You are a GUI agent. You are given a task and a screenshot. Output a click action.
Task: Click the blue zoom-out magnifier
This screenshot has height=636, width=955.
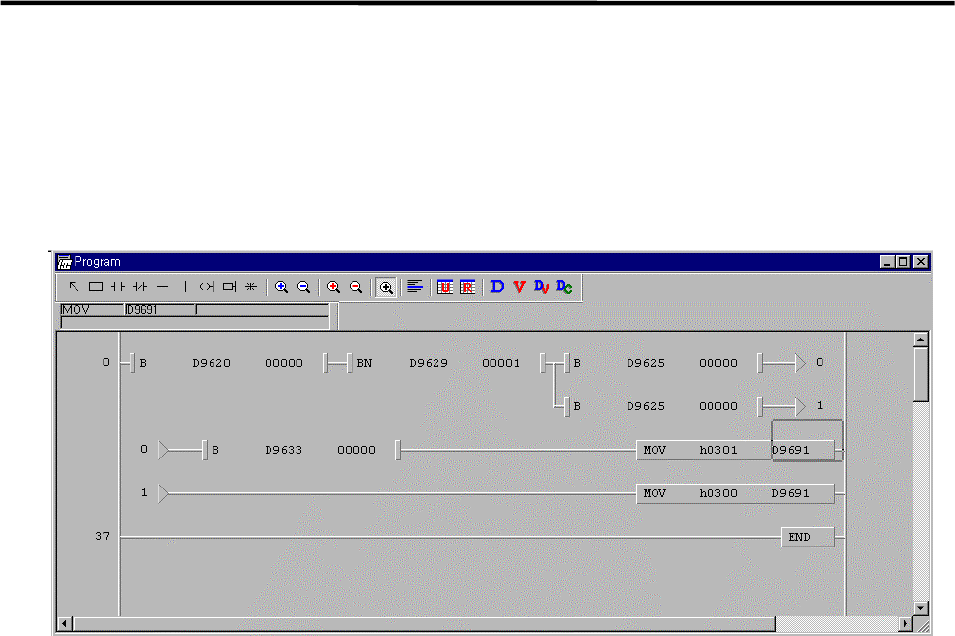point(303,287)
